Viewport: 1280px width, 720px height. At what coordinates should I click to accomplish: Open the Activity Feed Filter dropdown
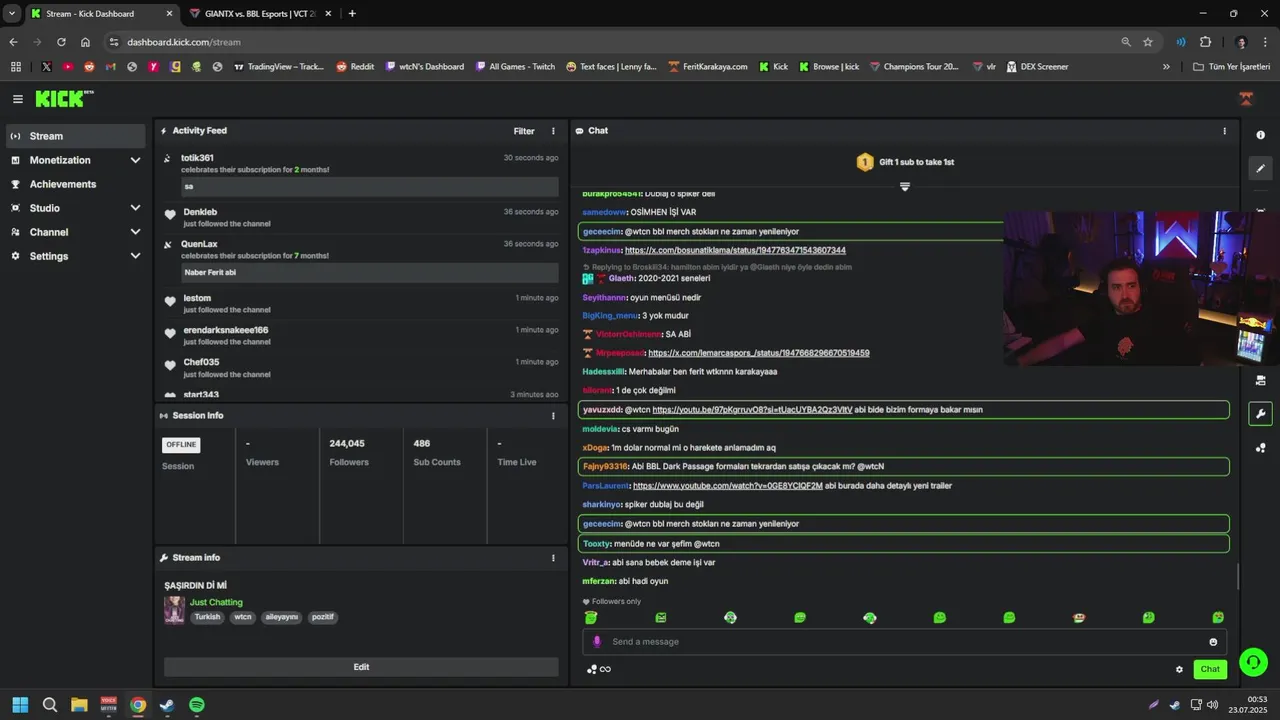click(x=524, y=131)
